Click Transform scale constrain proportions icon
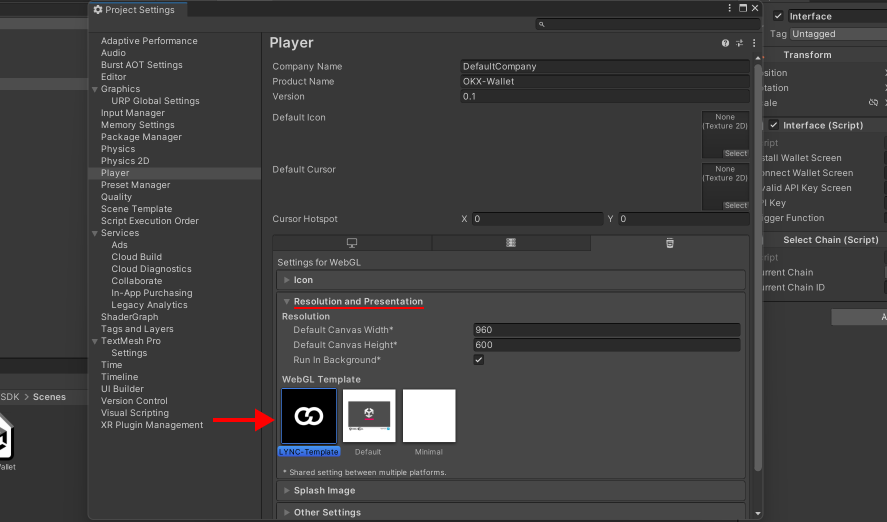Screen dimensions: 887x522 click(x=873, y=102)
